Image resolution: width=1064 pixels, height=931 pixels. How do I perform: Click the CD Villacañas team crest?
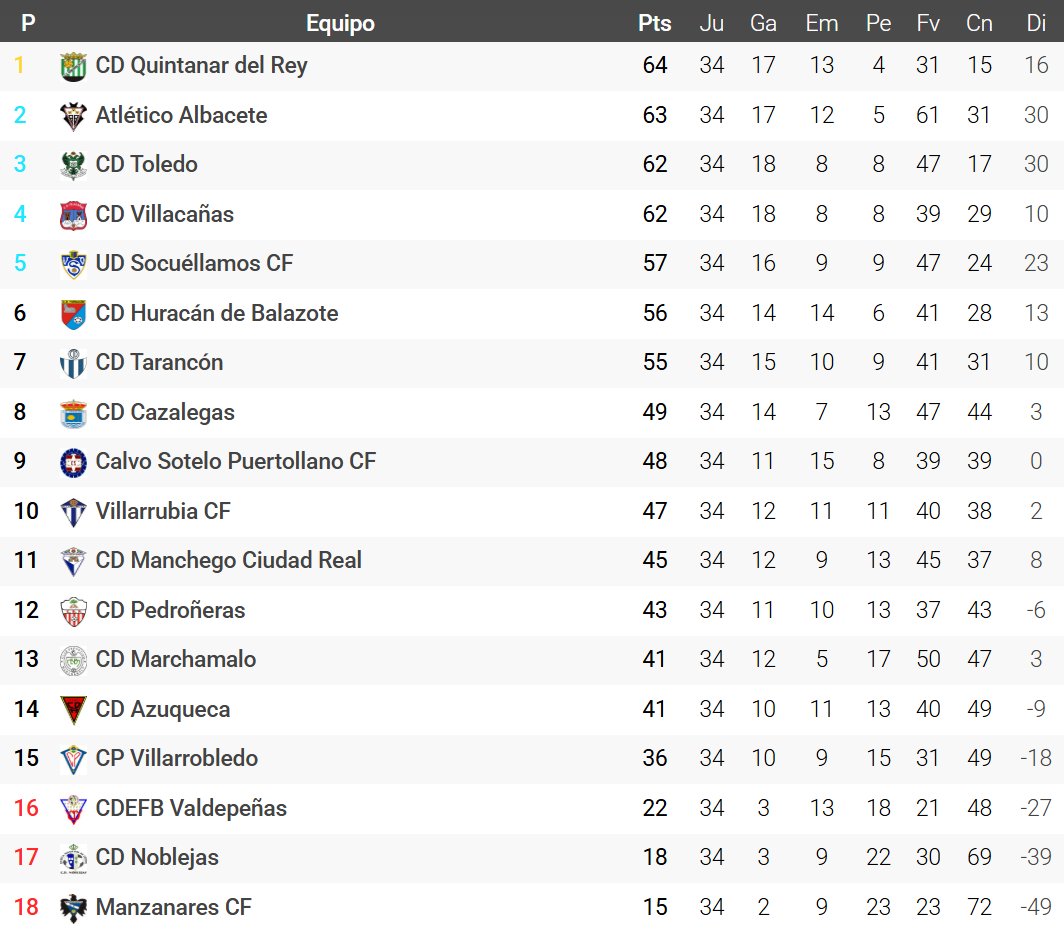[x=73, y=215]
